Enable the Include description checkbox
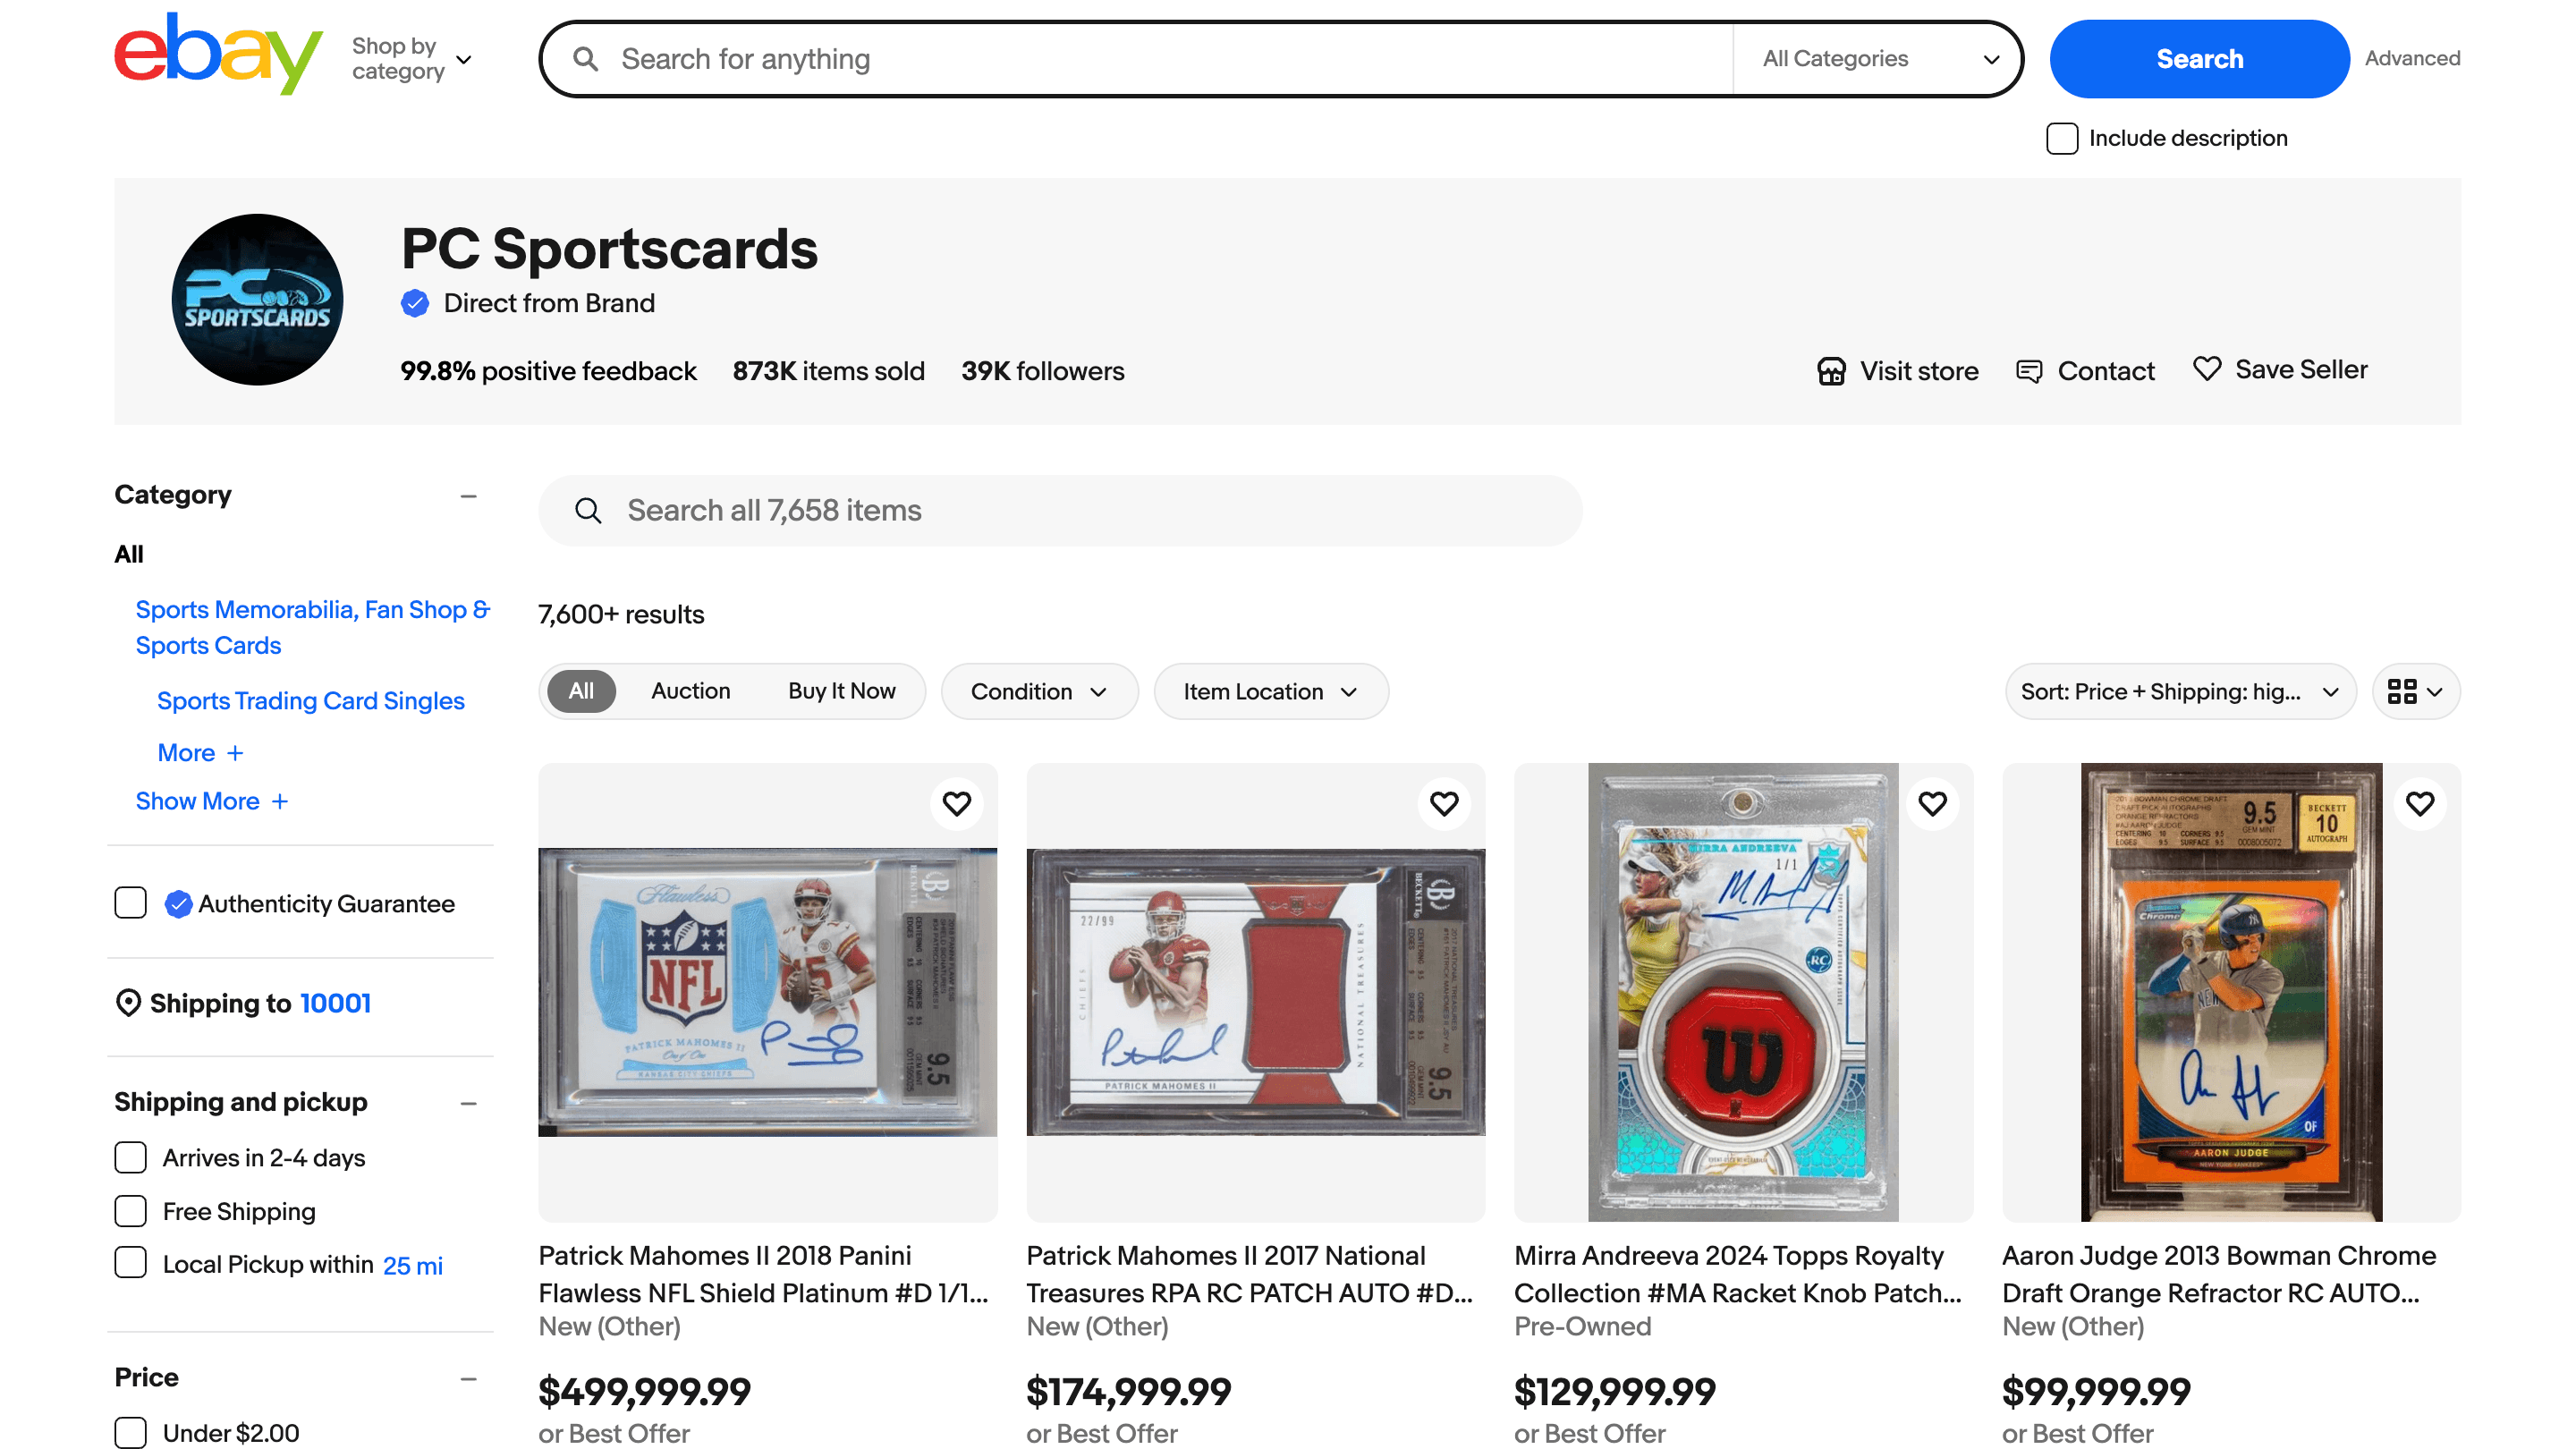Image resolution: width=2576 pixels, height=1449 pixels. tap(2061, 138)
